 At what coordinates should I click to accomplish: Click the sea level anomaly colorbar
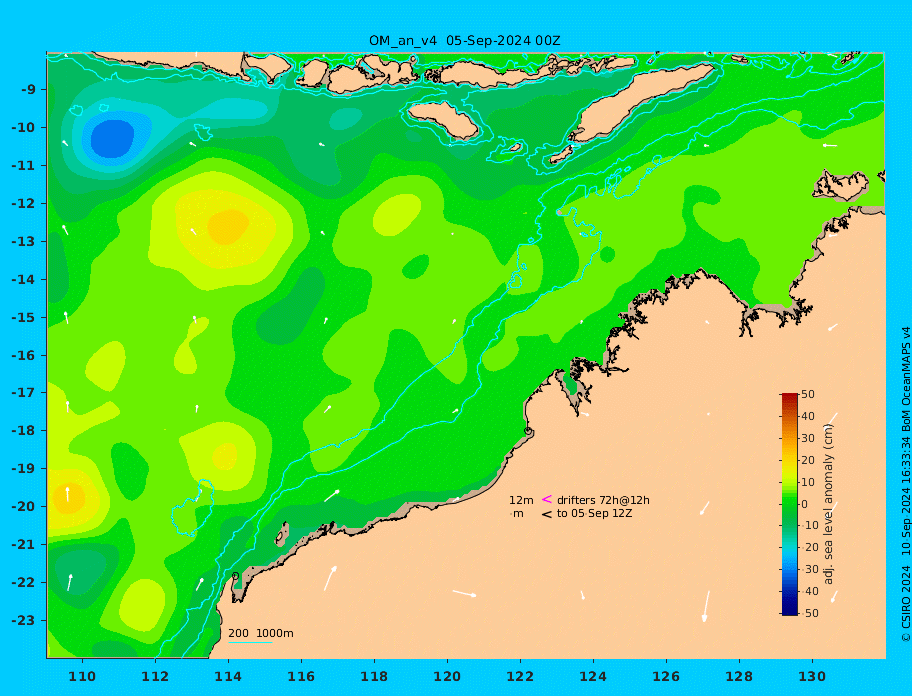click(790, 504)
